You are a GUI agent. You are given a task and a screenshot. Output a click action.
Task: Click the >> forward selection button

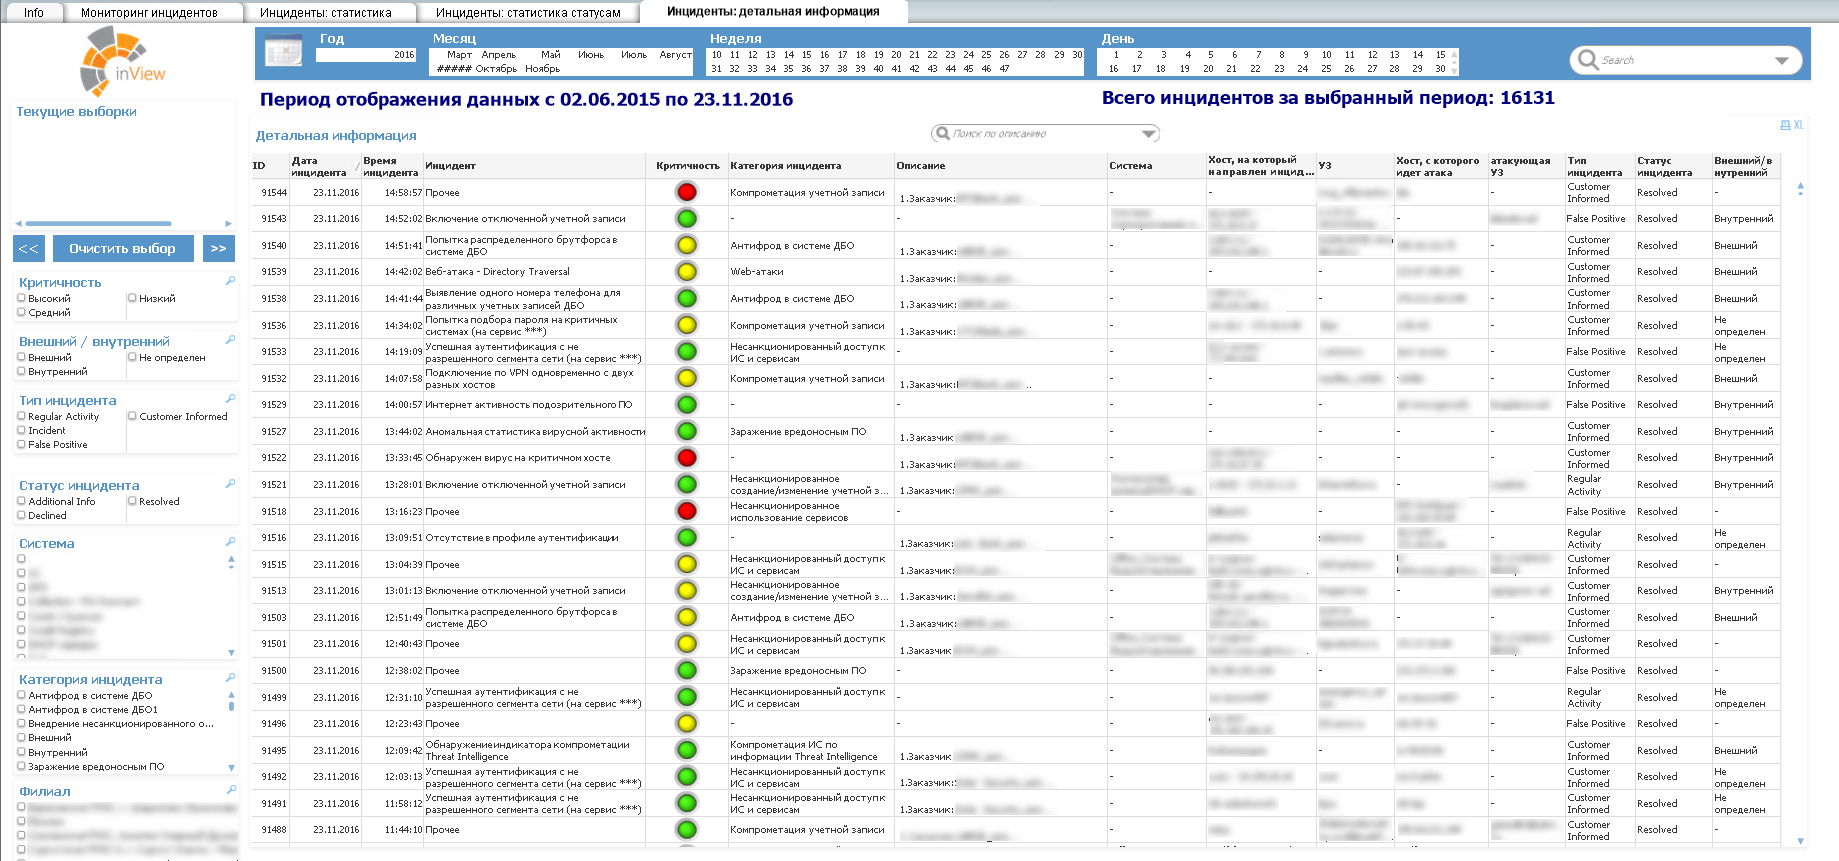pyautogui.click(x=218, y=248)
